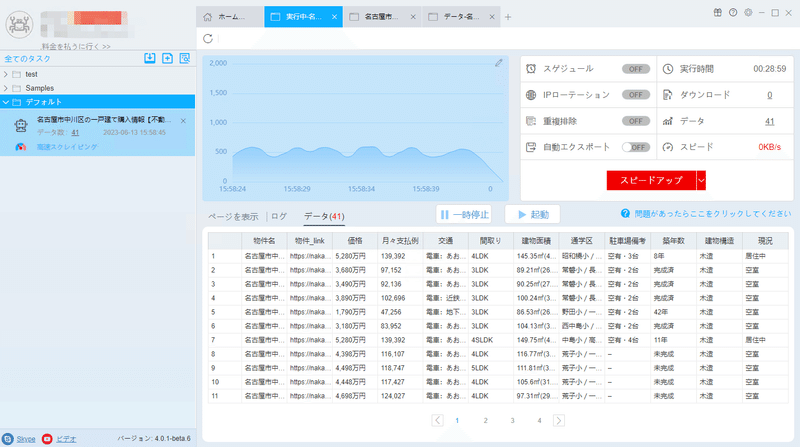Click the refresh icon below tabs
Screen dimensions: 800x447
(x=208, y=38)
